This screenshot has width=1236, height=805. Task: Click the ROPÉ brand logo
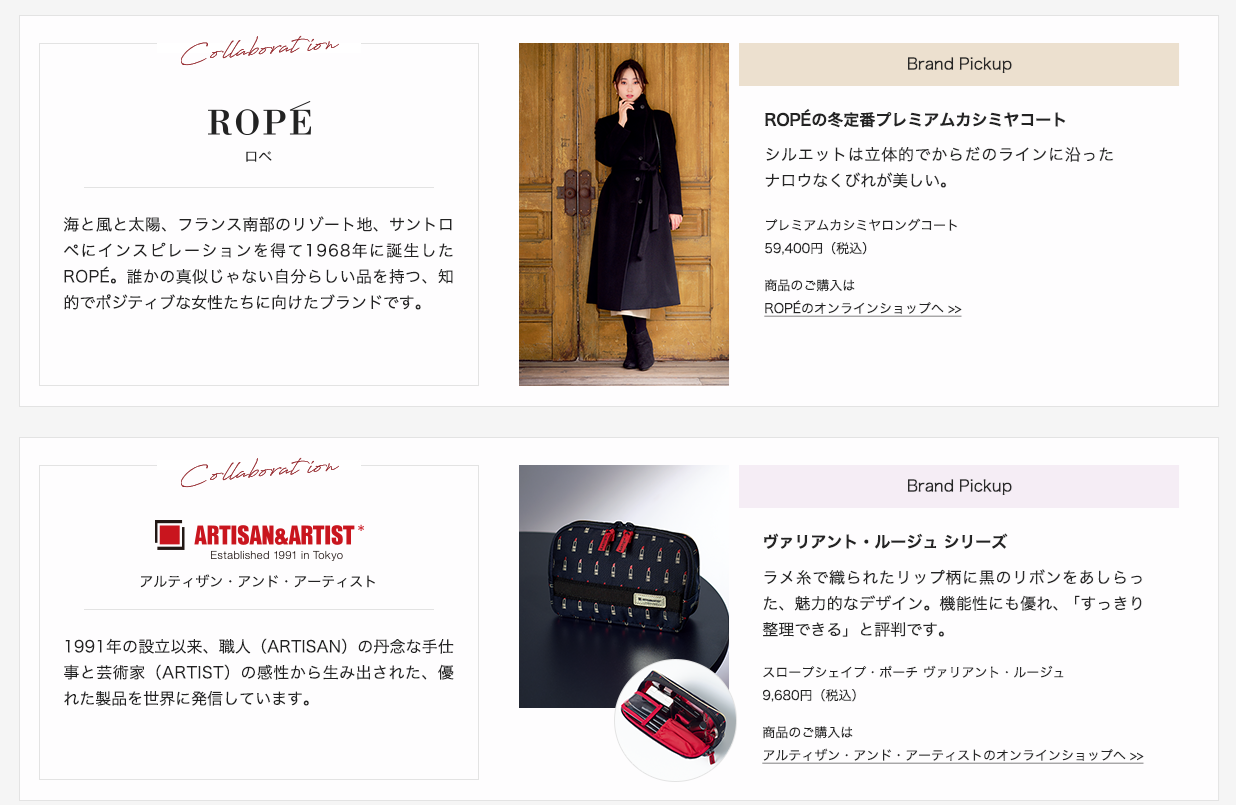[x=260, y=120]
